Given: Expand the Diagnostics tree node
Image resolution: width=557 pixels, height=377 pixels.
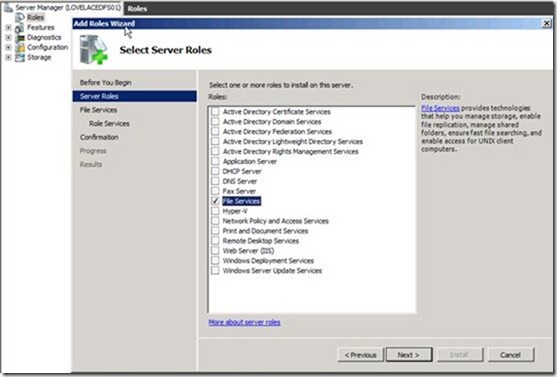Looking at the screenshot, I should tap(8, 37).
